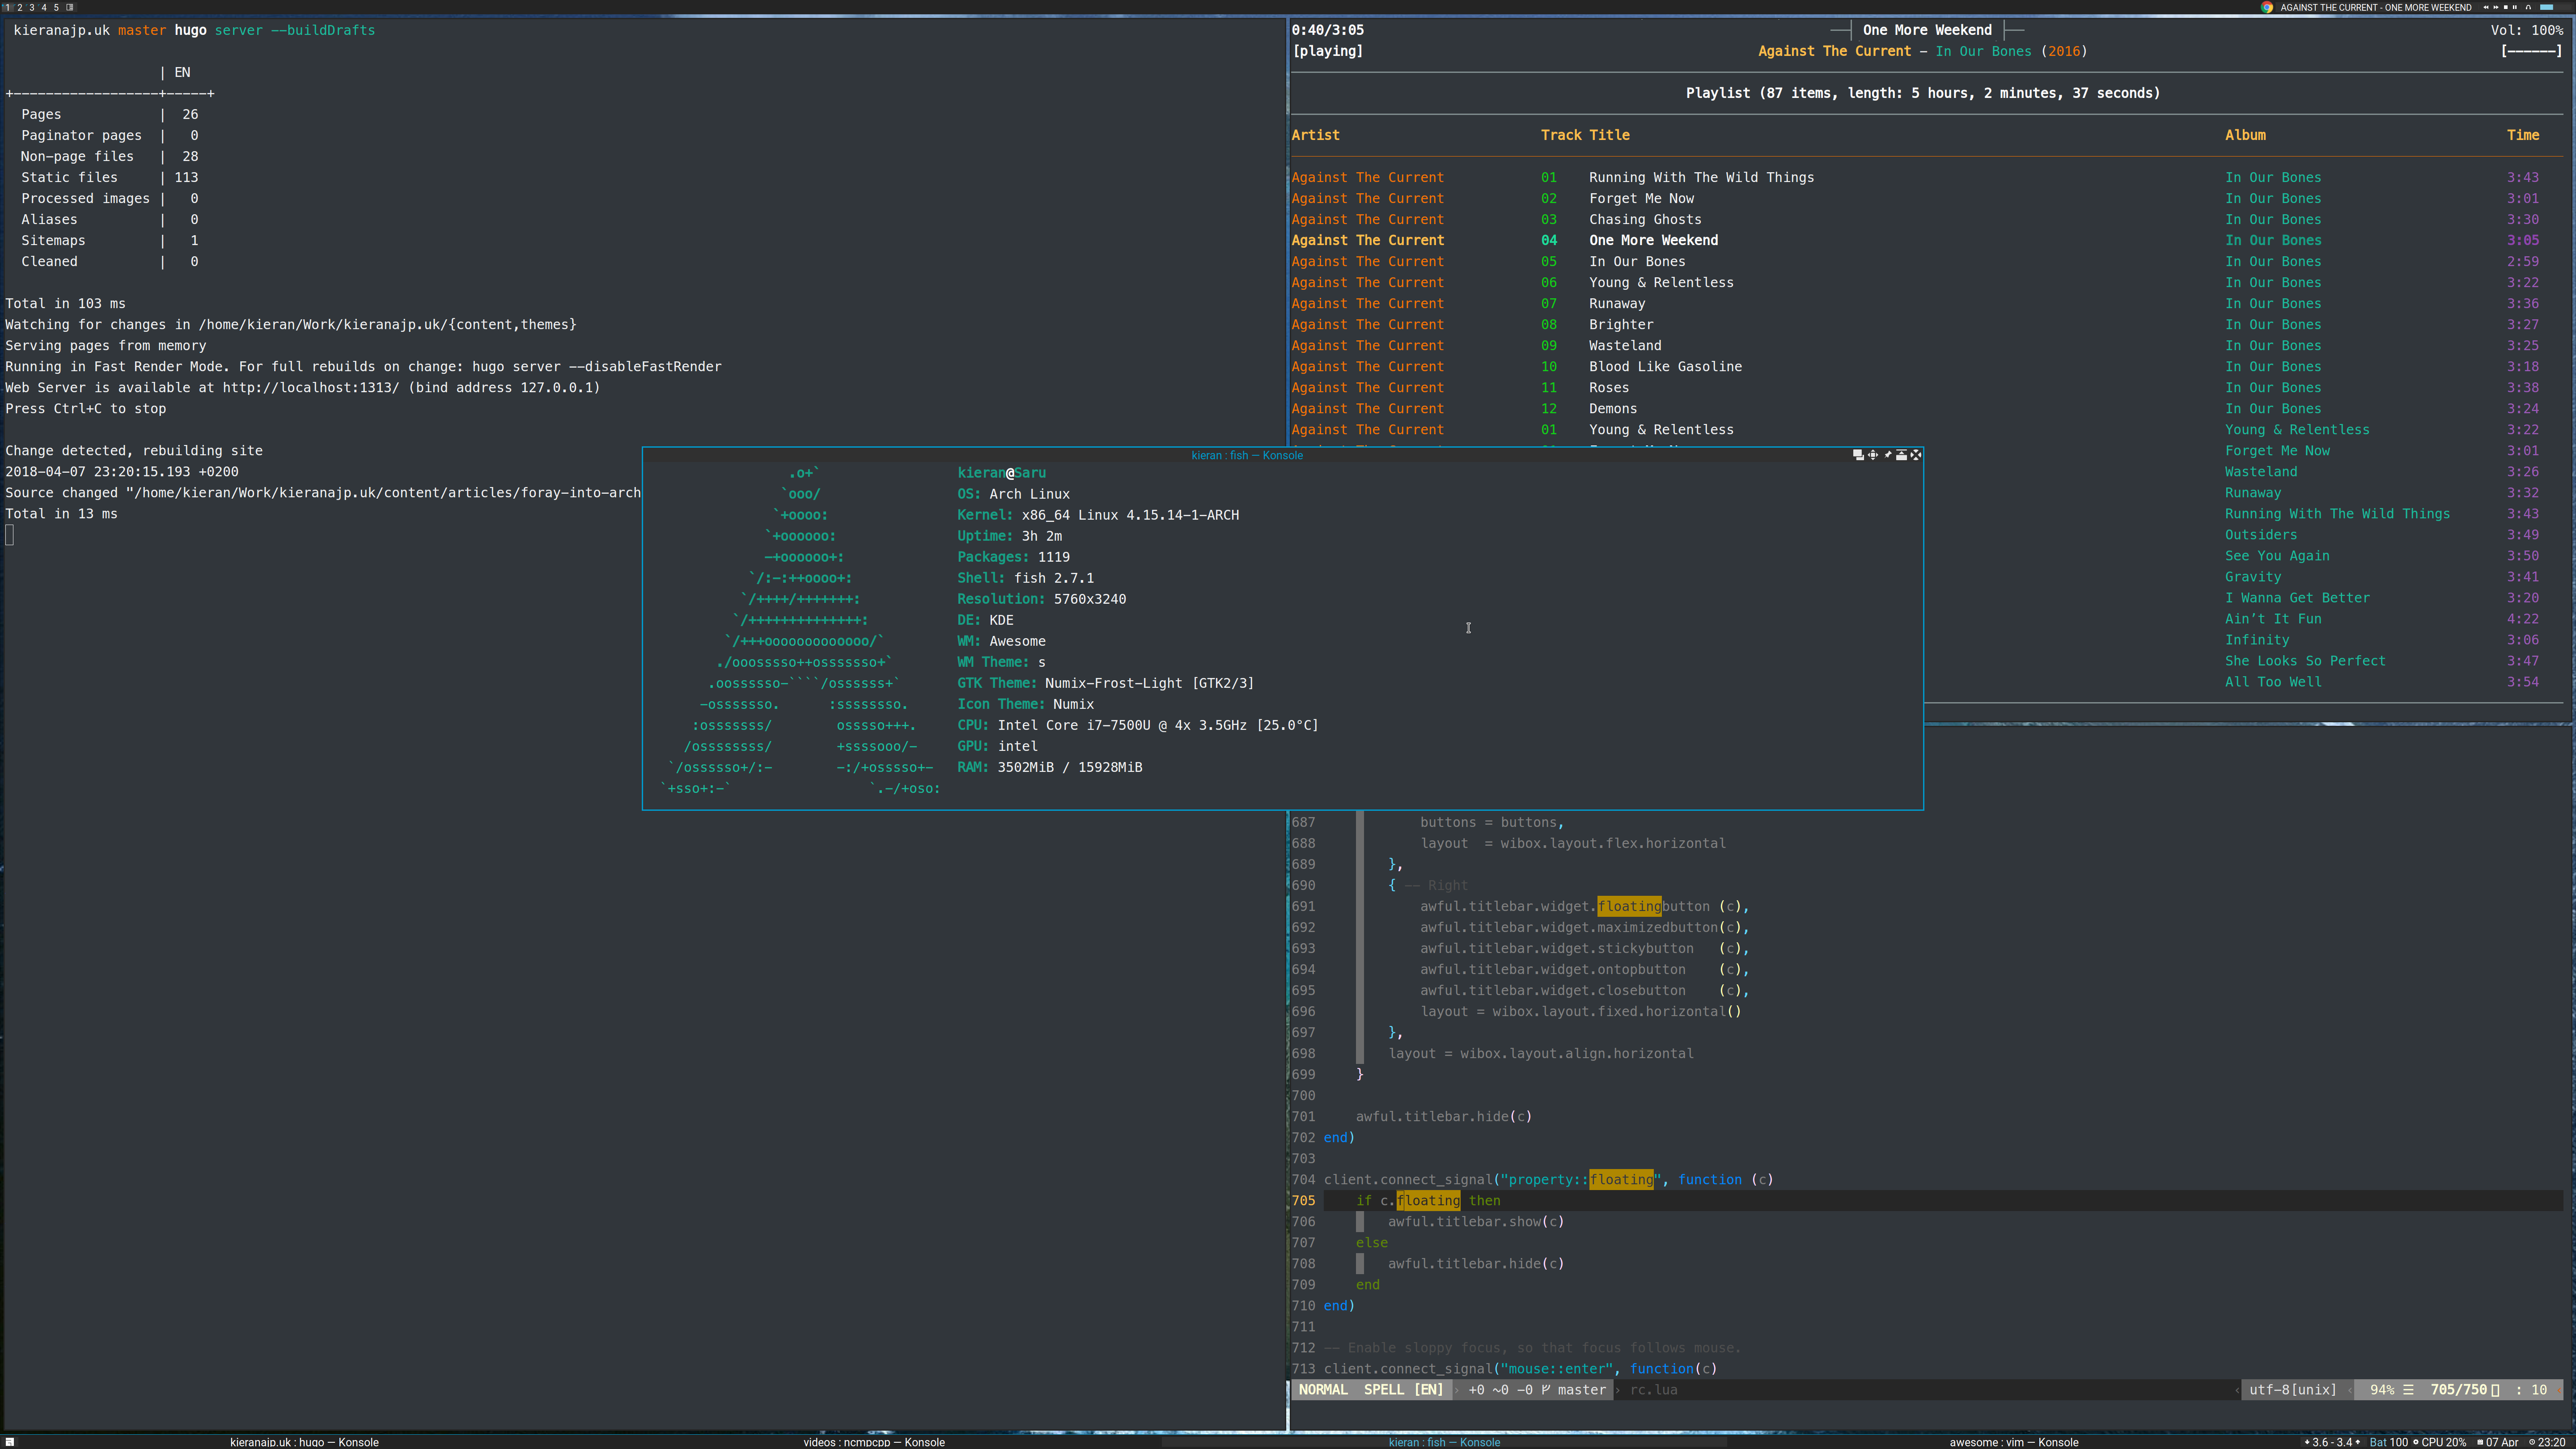
Task: Click 'utf-8[unix]' in vim statusline
Action: [x=2293, y=1390]
